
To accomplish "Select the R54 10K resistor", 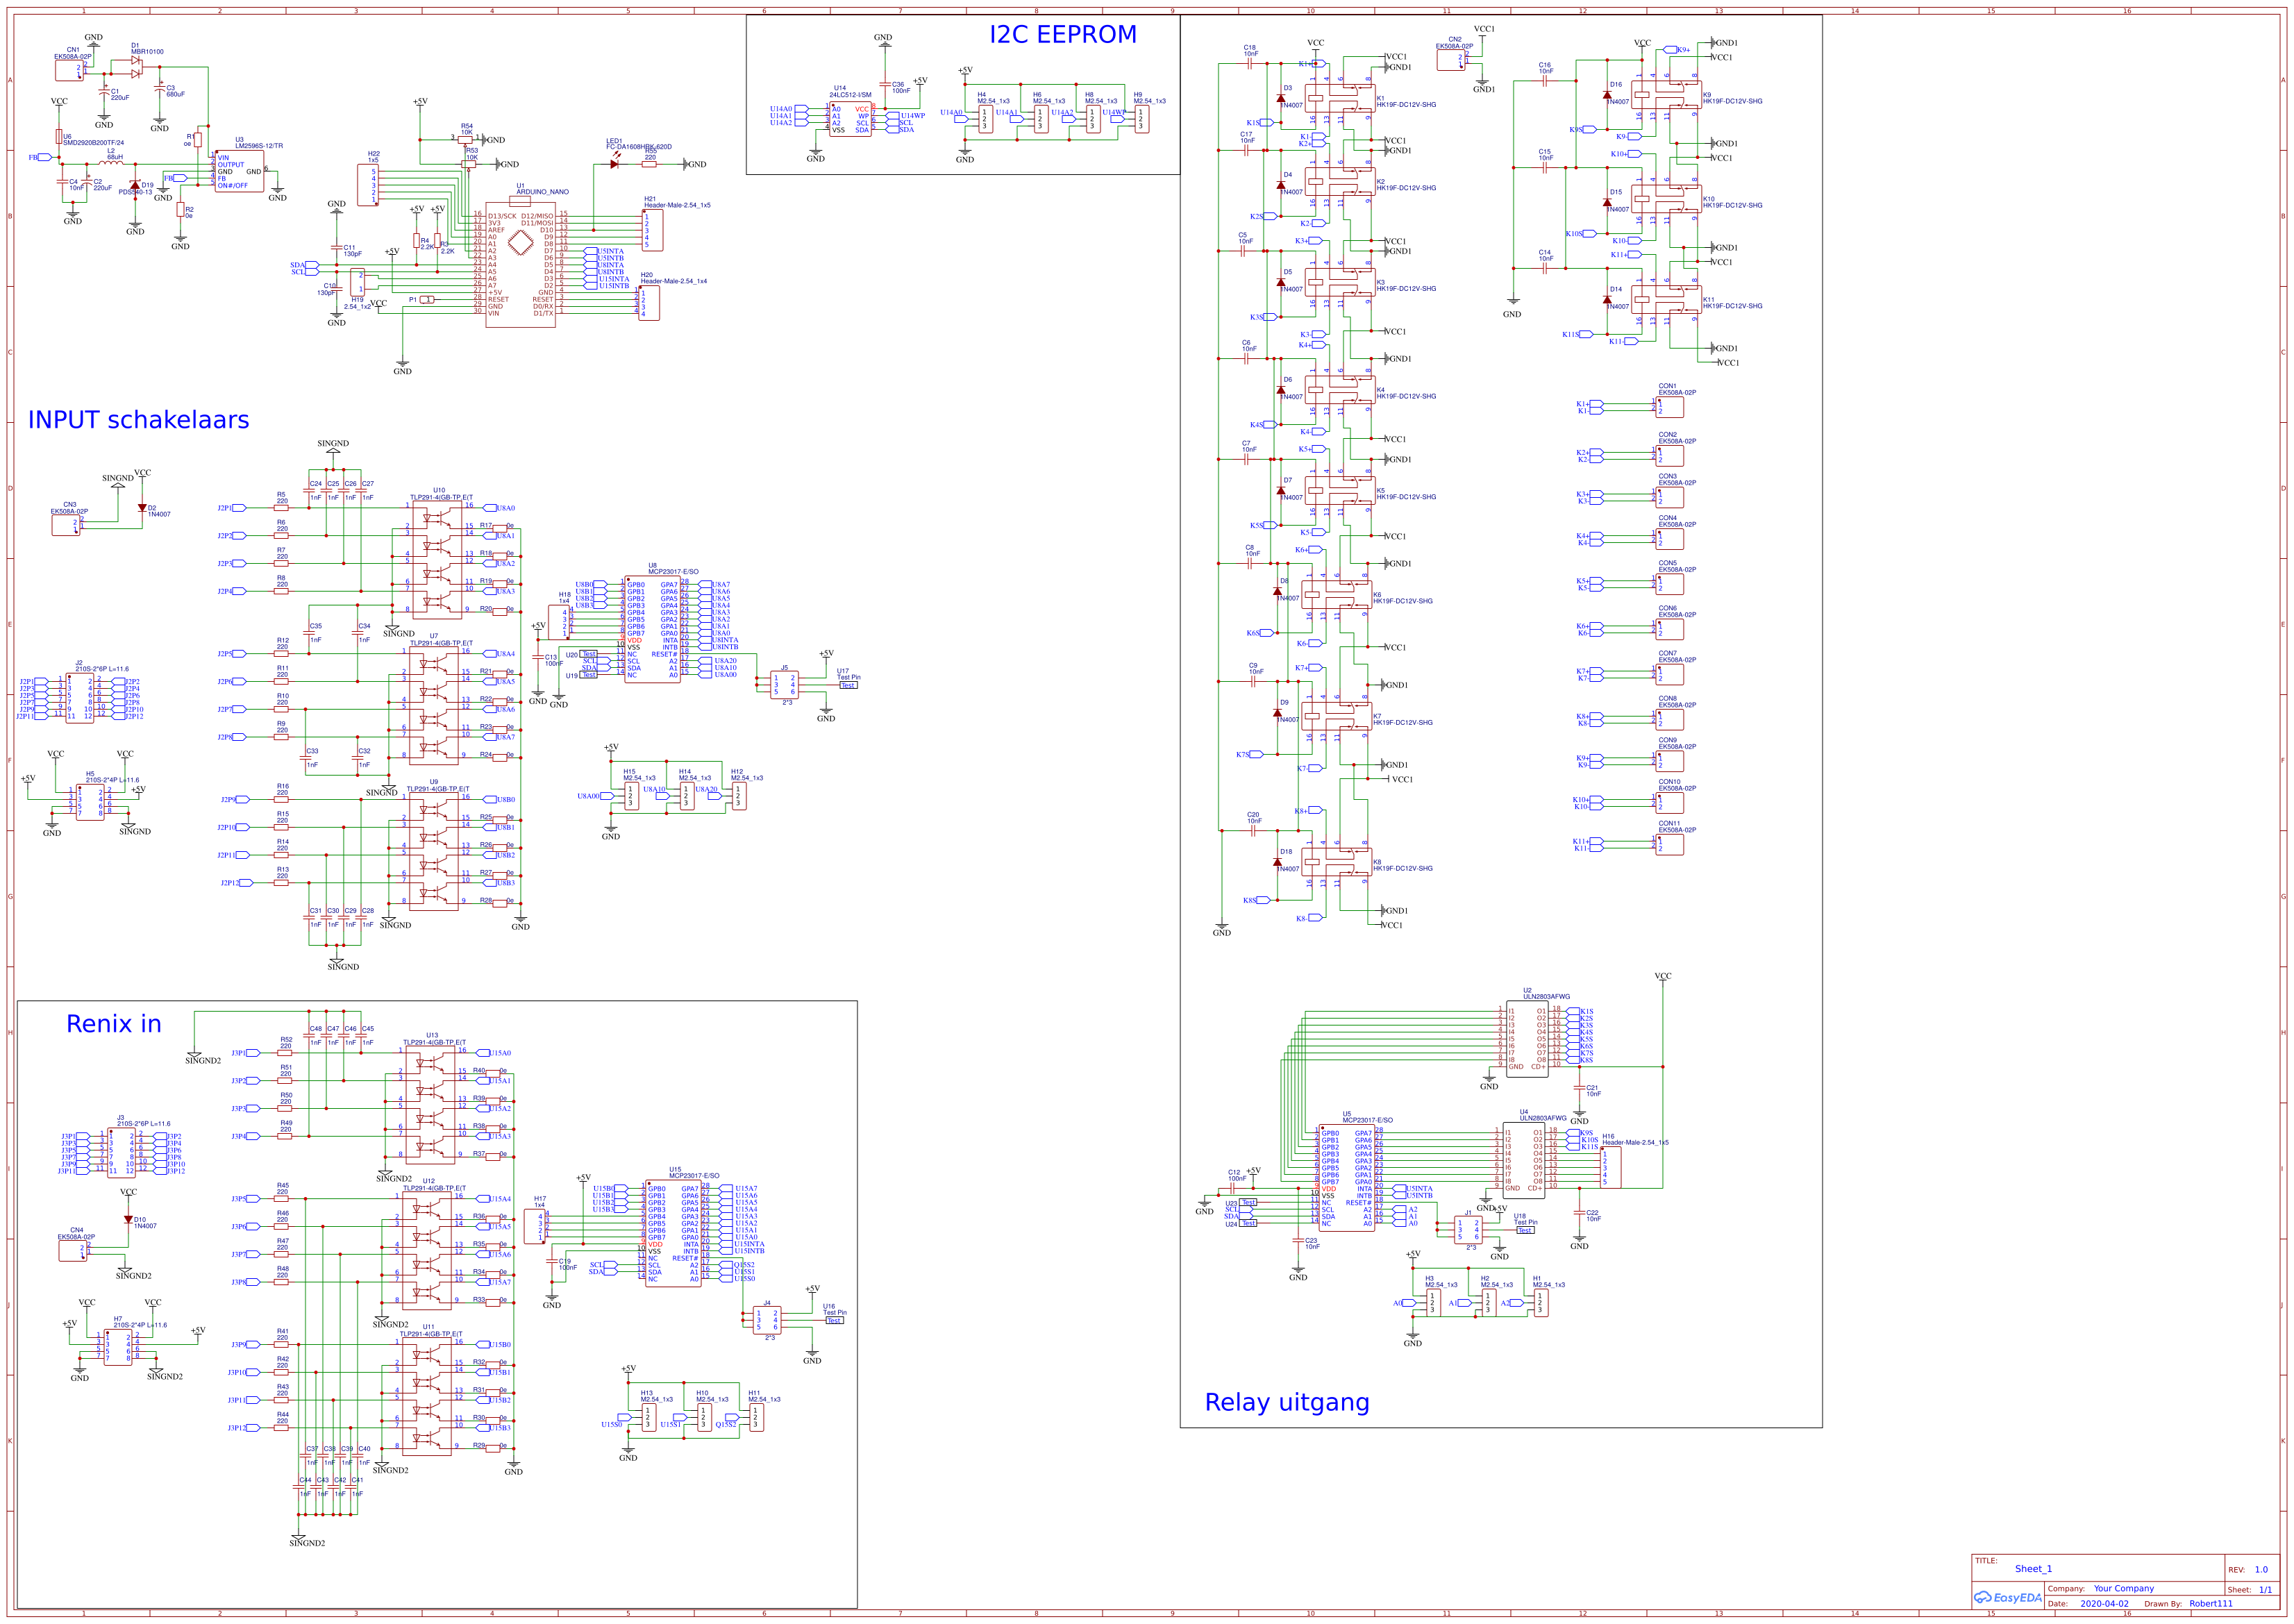I will 466,140.
